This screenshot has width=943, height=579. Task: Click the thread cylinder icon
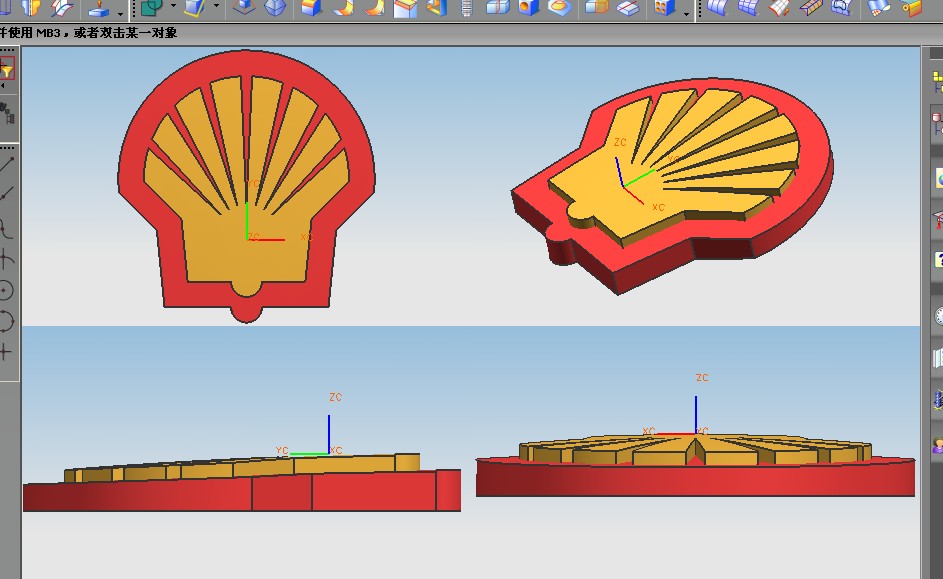pos(467,7)
